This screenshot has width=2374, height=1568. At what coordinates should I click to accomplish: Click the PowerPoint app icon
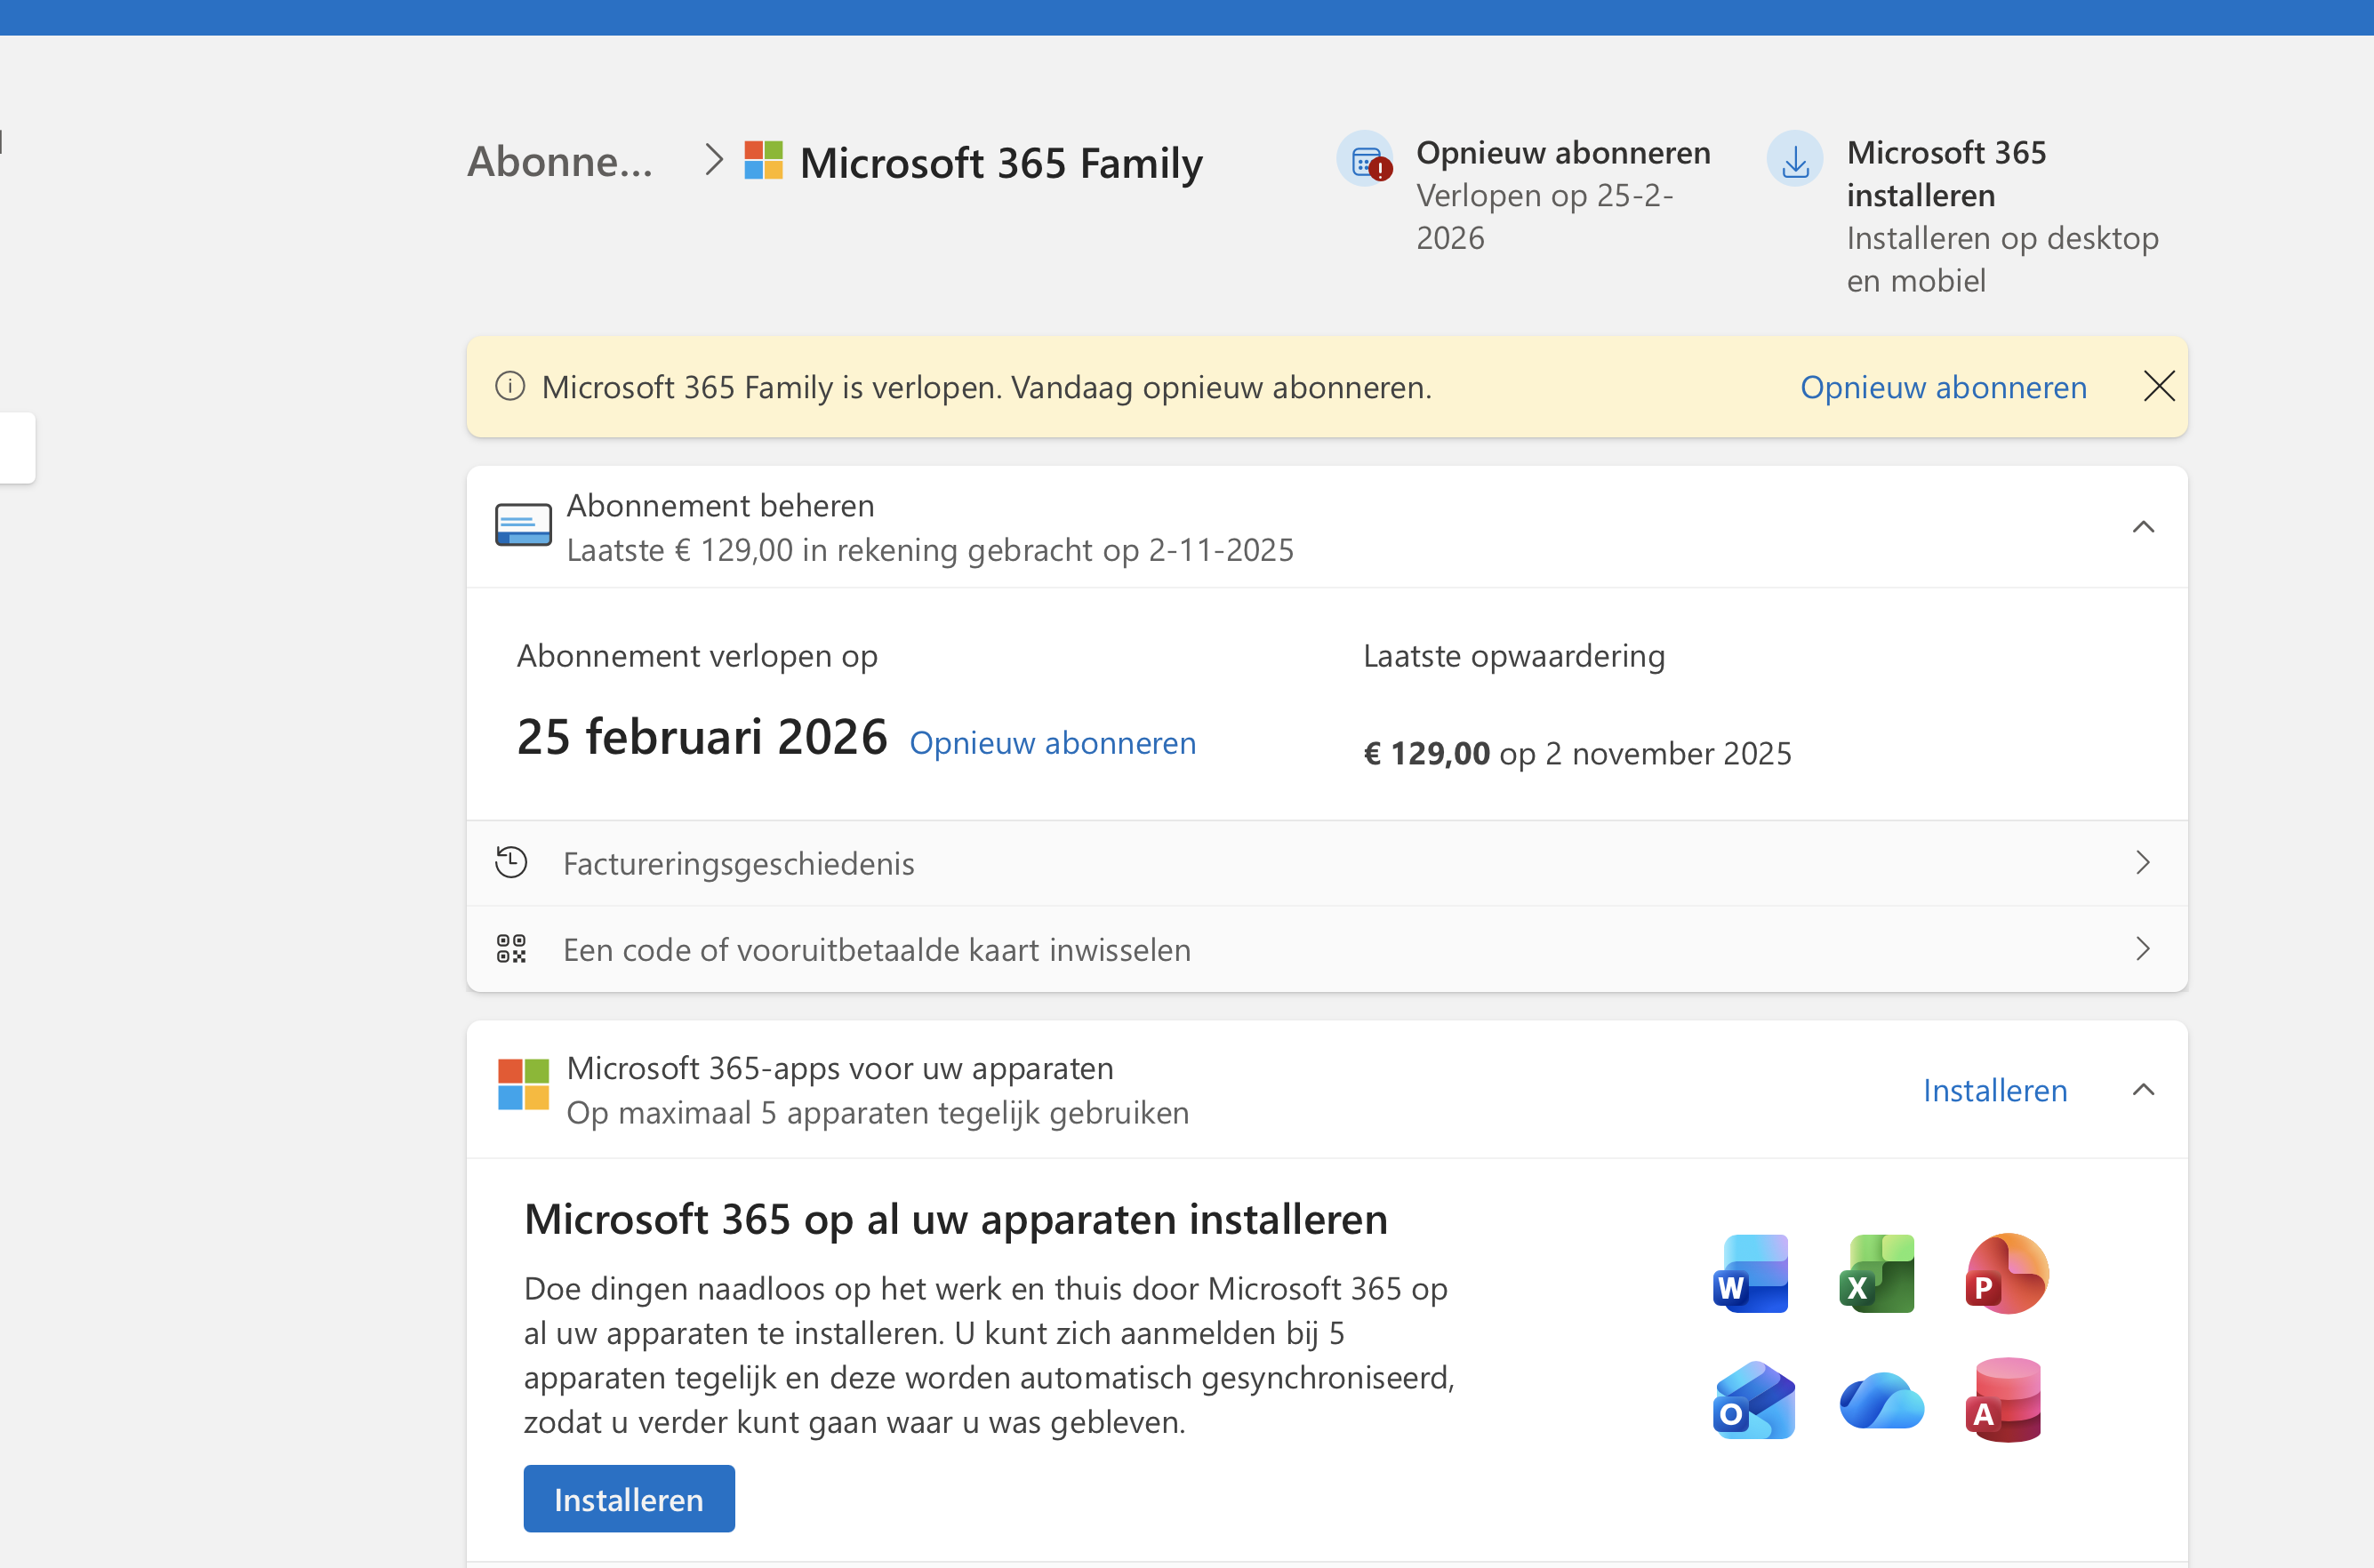tap(2006, 1273)
